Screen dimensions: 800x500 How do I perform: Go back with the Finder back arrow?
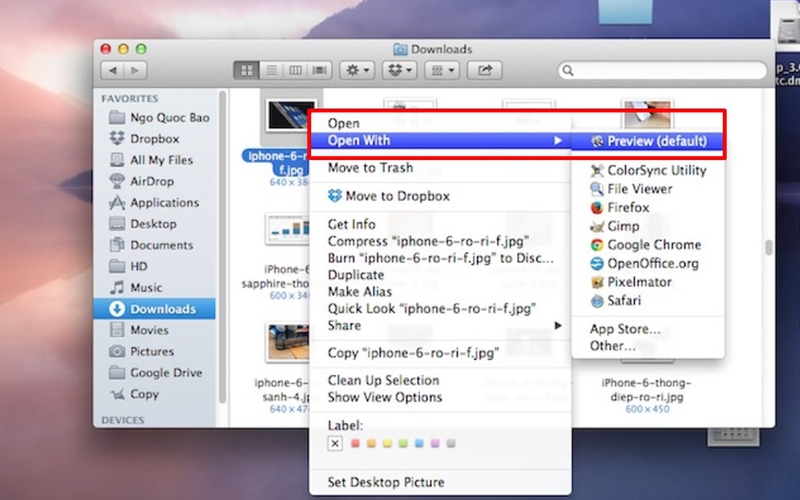pos(113,70)
